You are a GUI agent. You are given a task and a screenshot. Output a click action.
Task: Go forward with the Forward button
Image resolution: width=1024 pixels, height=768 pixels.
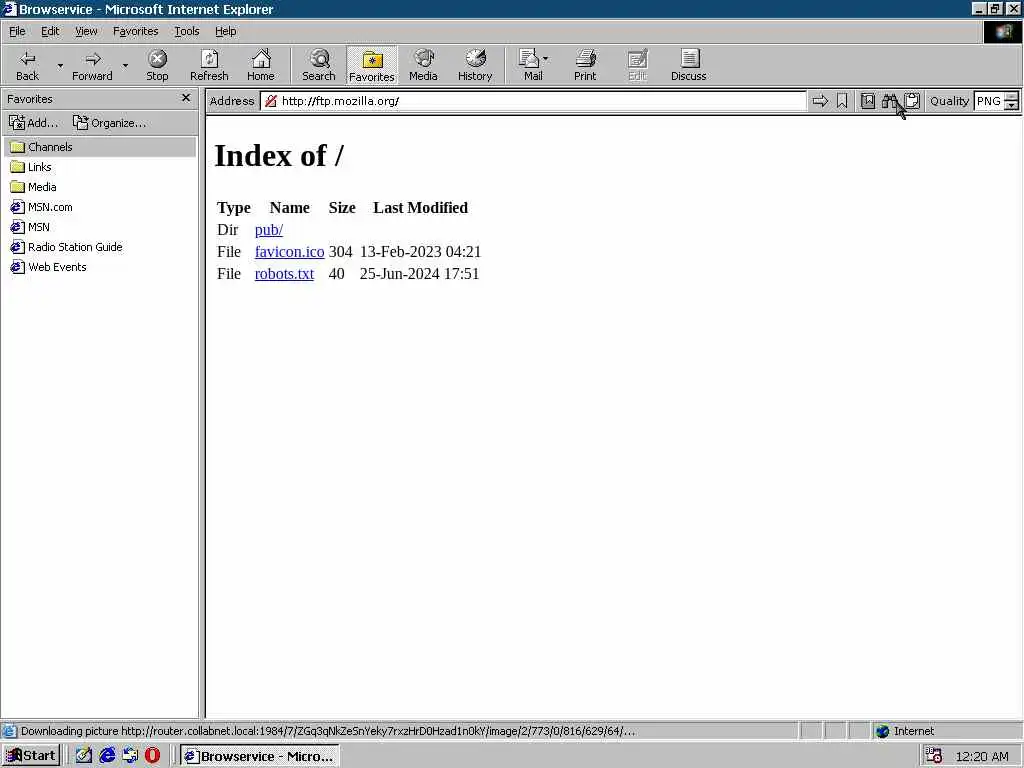coord(92,65)
